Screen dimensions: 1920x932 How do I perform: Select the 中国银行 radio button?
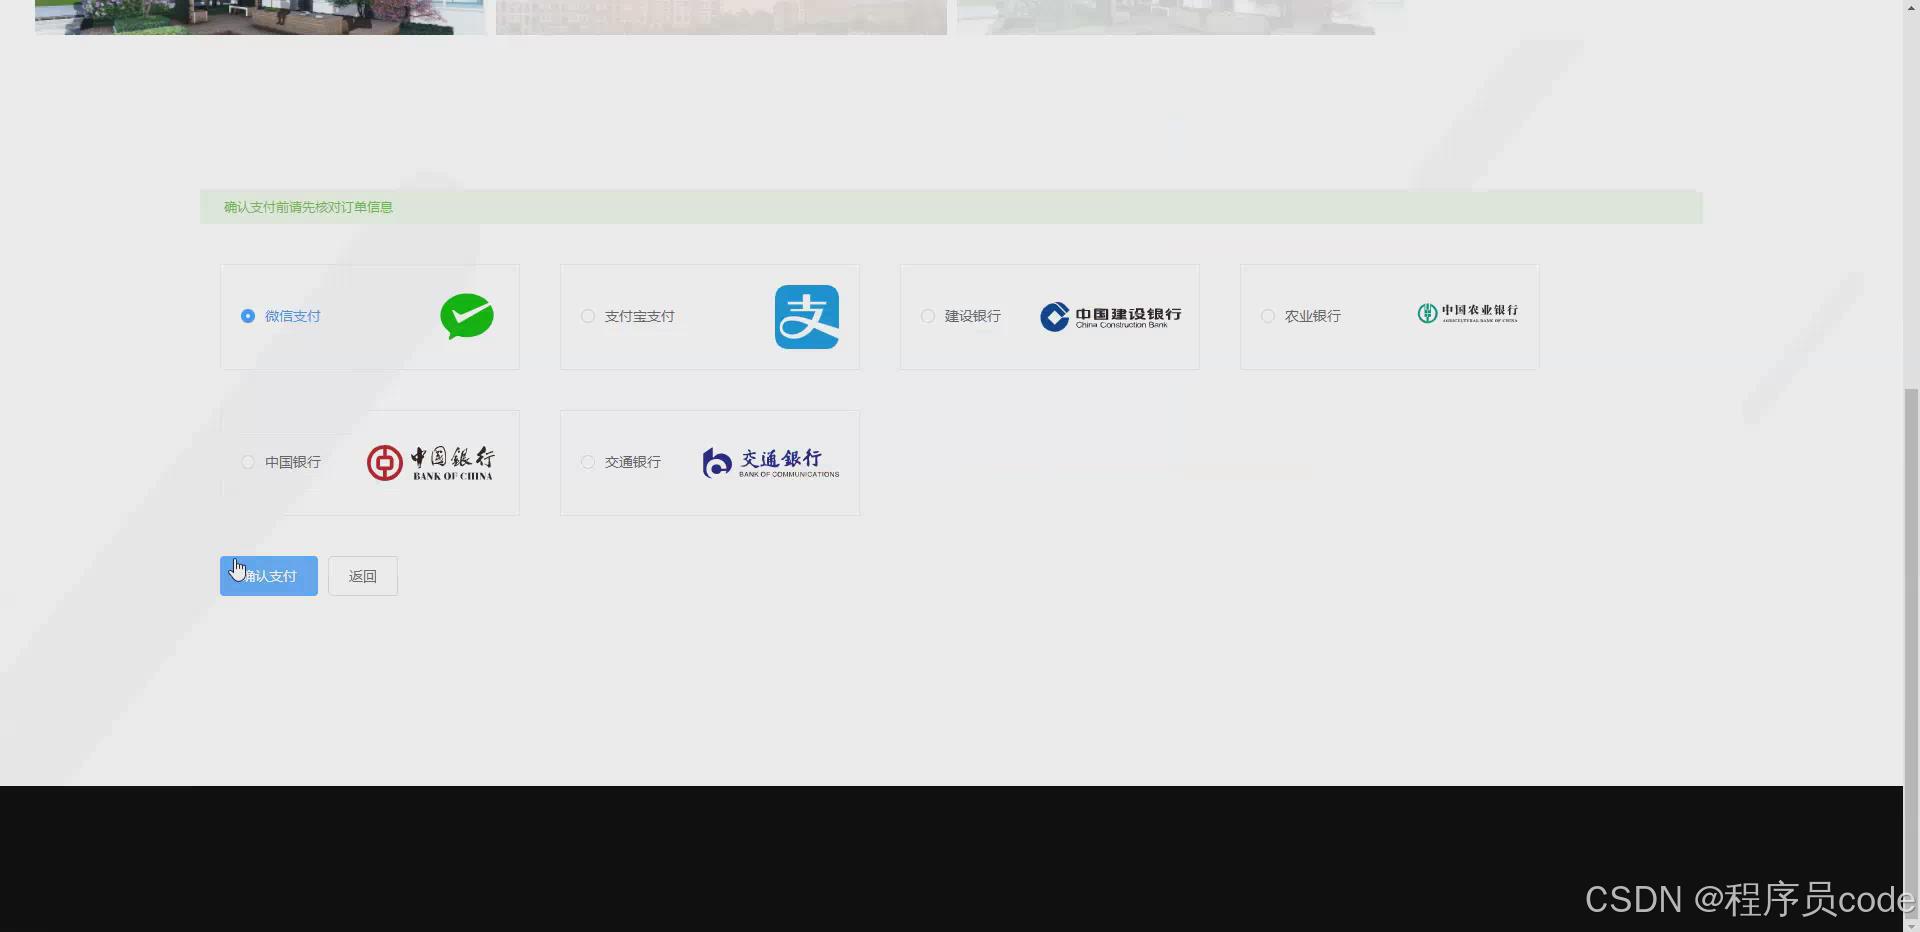pos(247,461)
